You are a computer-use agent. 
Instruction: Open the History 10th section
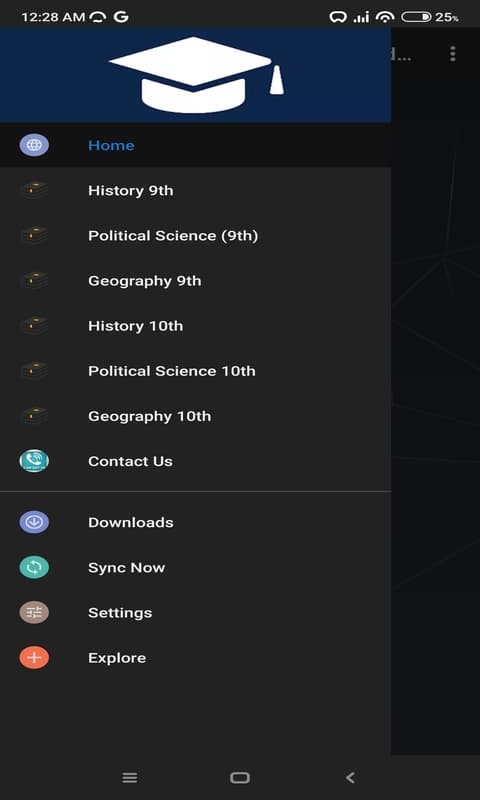tap(195, 326)
